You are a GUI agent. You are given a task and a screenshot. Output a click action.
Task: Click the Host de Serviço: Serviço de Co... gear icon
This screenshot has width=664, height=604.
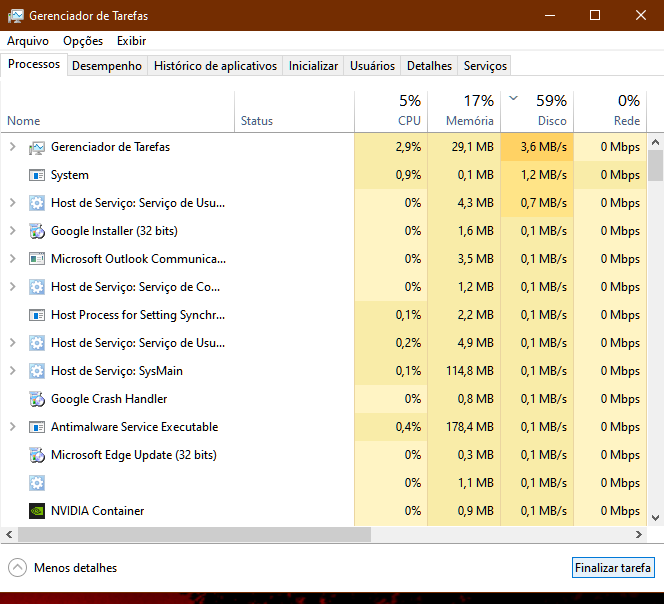click(37, 287)
